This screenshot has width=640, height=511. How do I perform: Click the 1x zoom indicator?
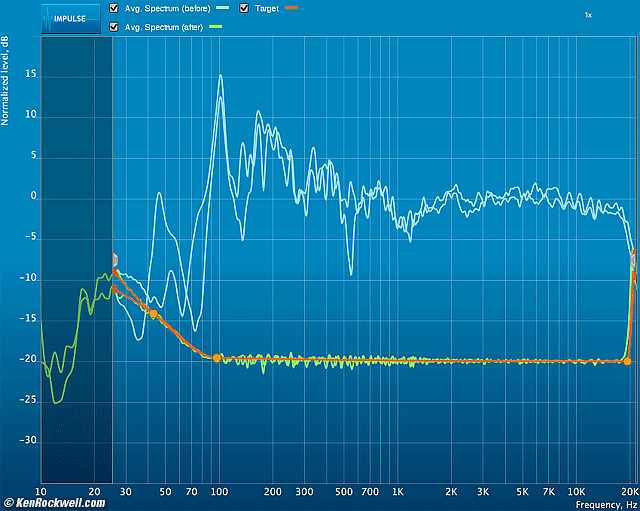[x=588, y=16]
